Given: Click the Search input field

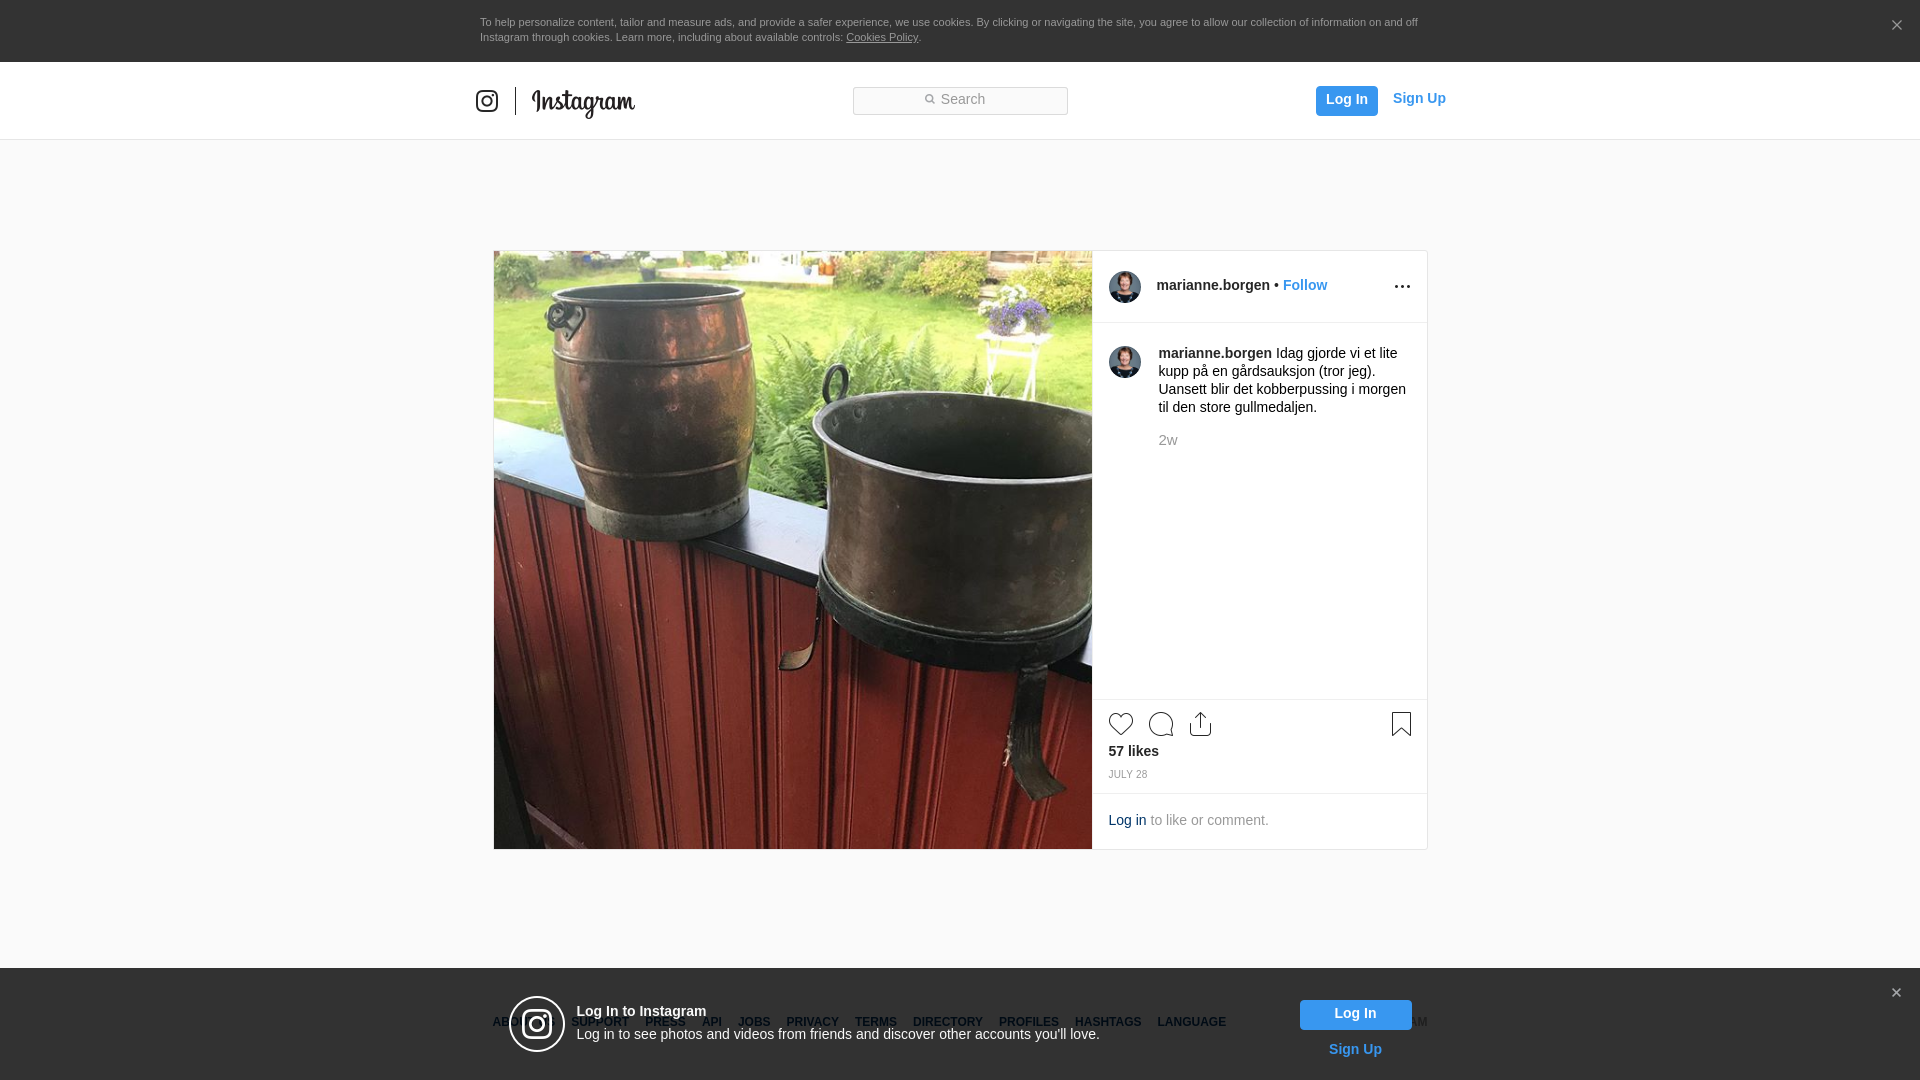Looking at the screenshot, I should pyautogui.click(x=960, y=100).
